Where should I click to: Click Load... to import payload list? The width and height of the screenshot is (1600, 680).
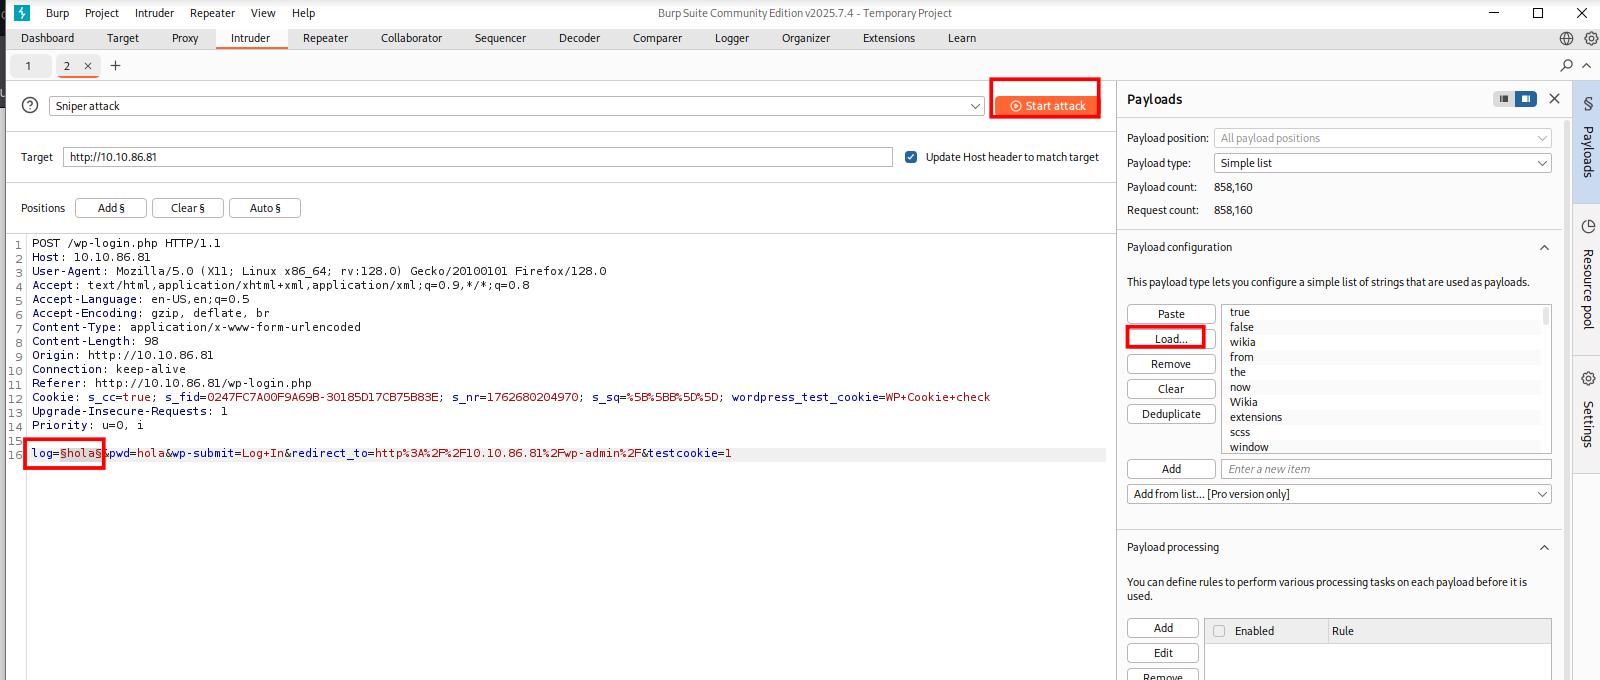tap(1170, 339)
